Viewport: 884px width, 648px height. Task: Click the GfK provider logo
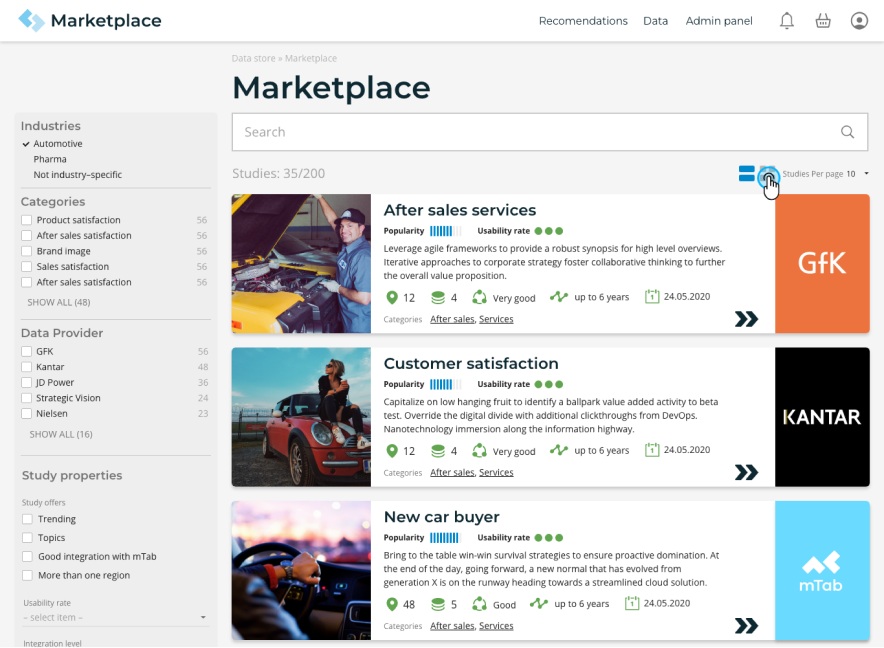click(822, 263)
